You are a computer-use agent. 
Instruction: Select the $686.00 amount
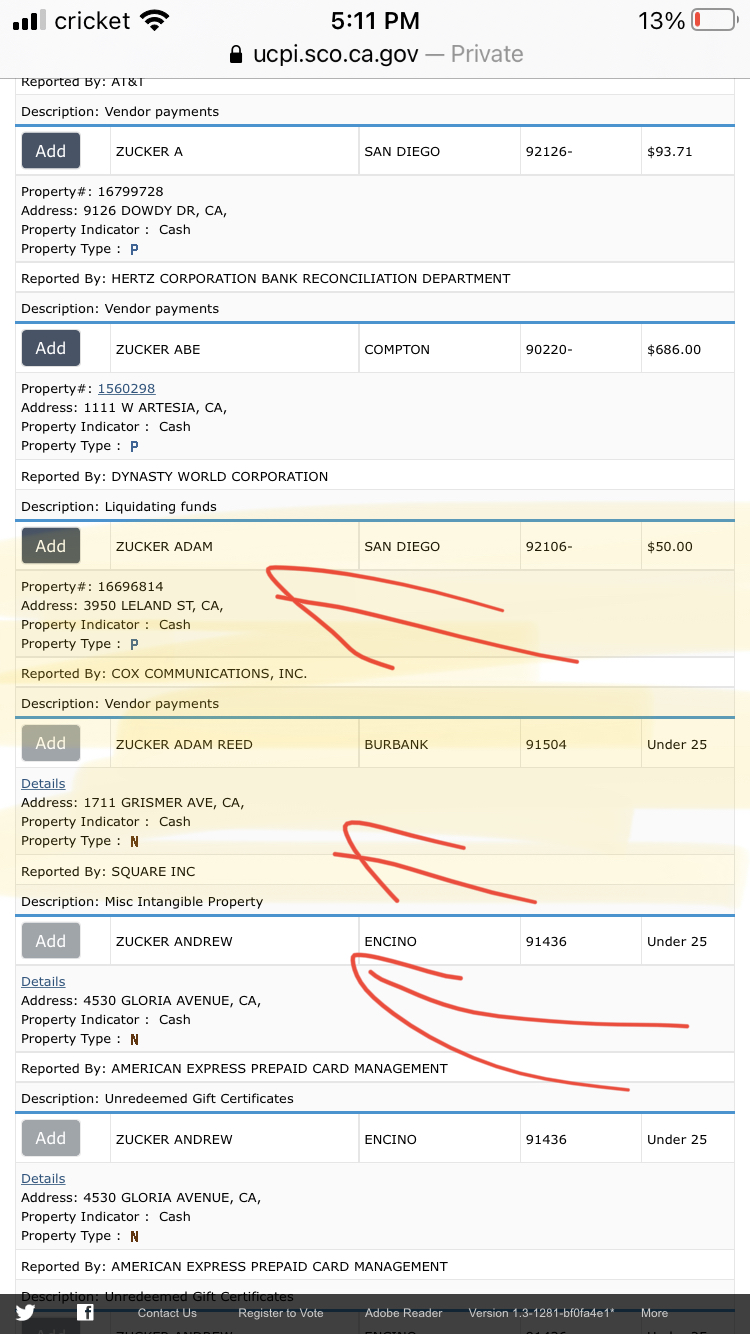[x=674, y=349]
